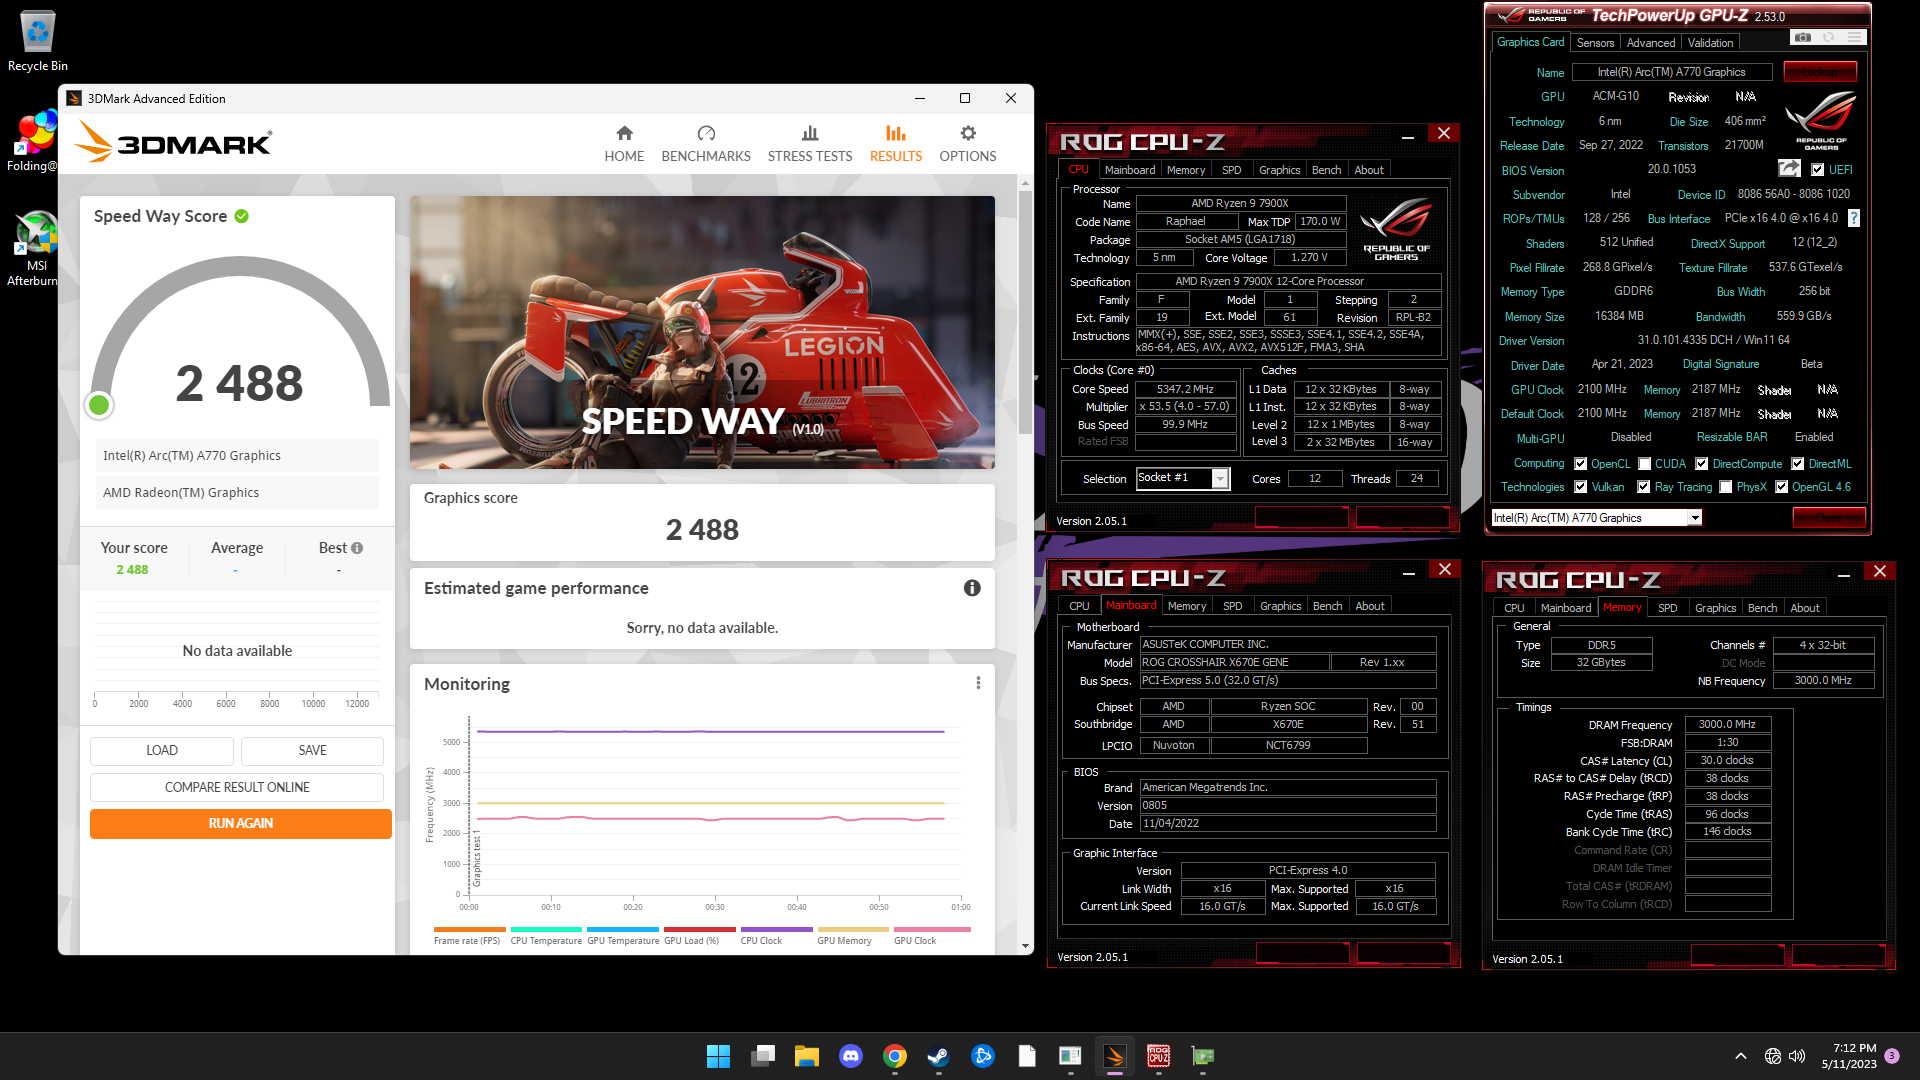Click the info icon next to Best
Viewport: 1920px width, 1080px height.
coord(357,548)
